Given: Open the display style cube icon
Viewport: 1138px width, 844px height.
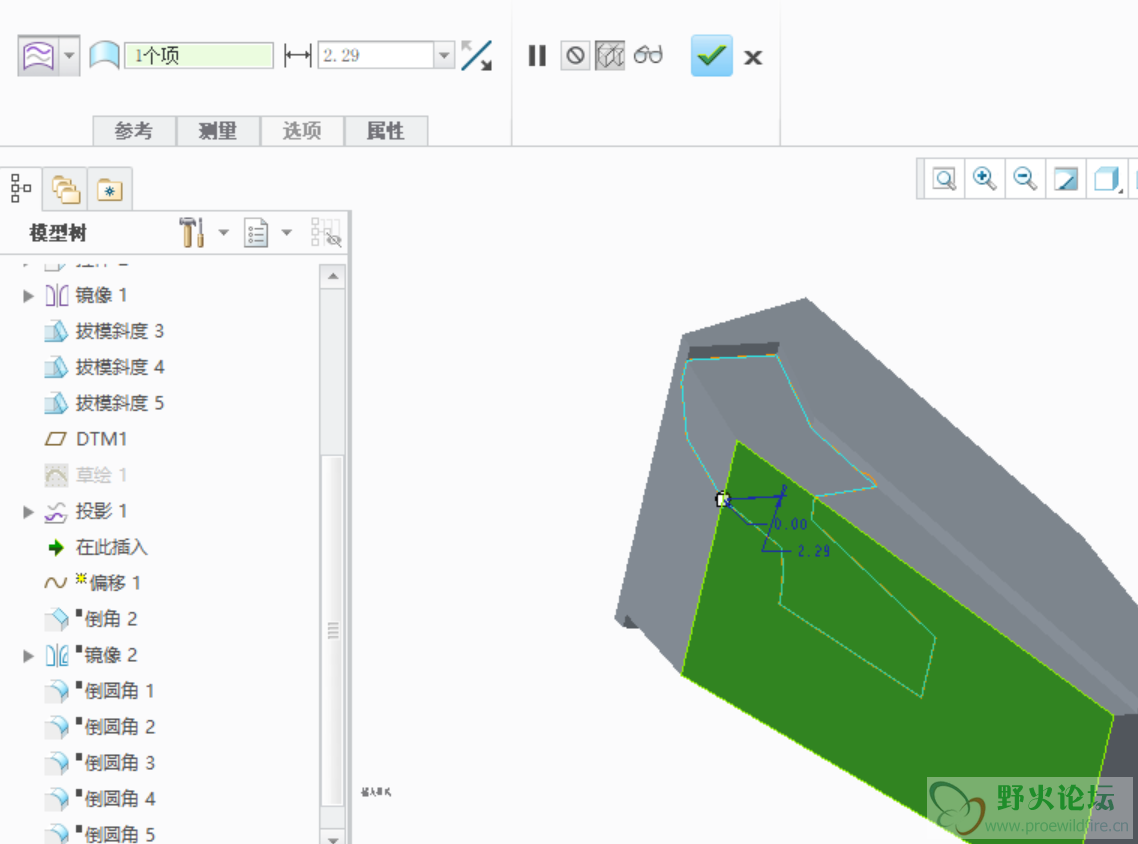Looking at the screenshot, I should click(x=1106, y=179).
